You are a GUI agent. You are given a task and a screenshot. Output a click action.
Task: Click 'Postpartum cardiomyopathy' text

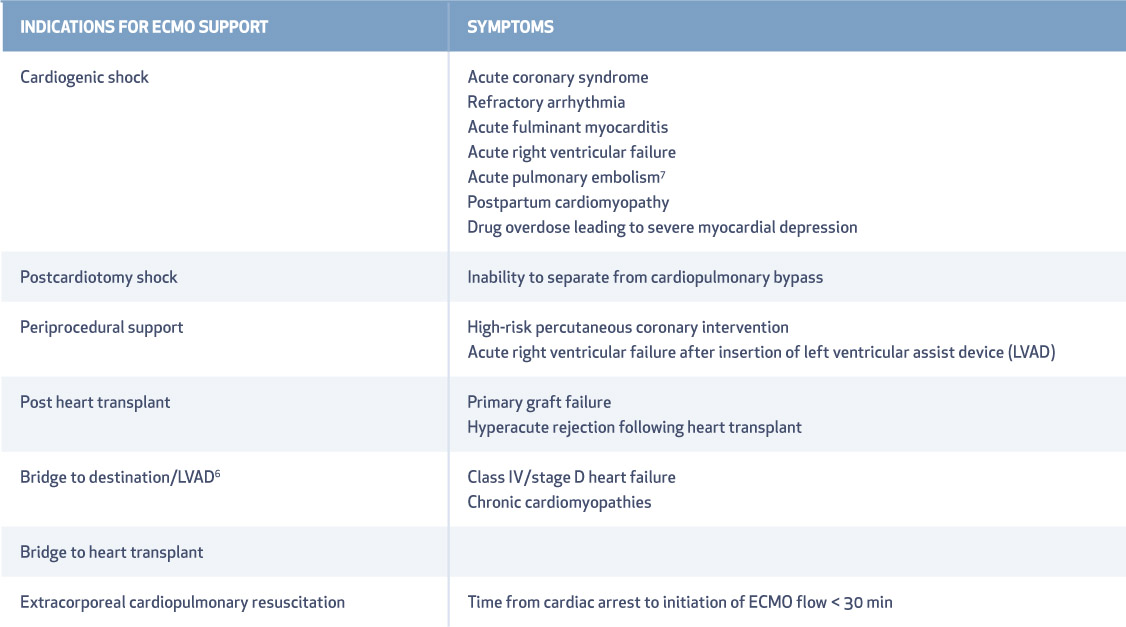click(568, 203)
